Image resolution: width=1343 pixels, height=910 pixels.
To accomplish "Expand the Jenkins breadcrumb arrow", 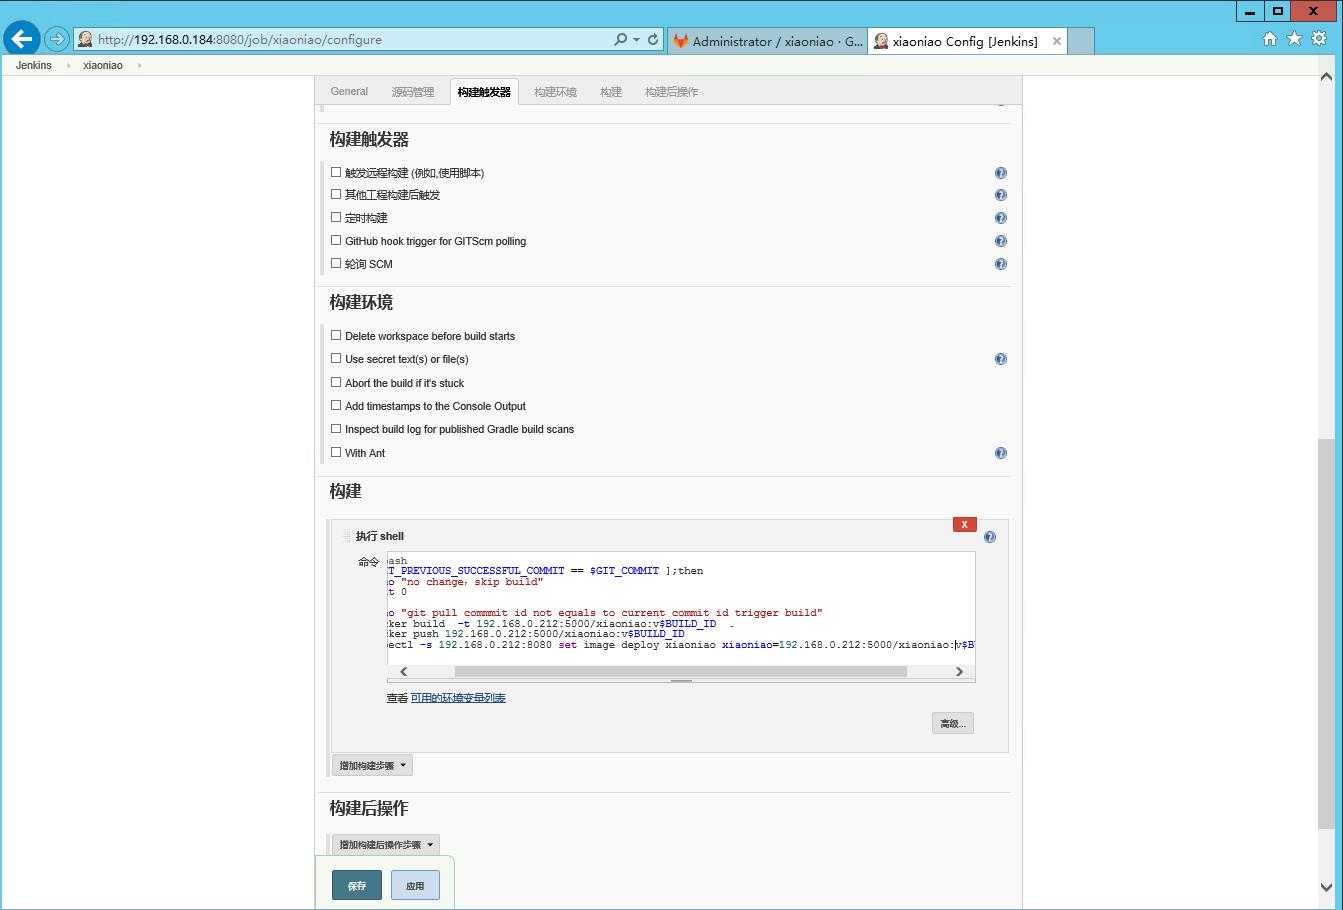I will tap(68, 65).
